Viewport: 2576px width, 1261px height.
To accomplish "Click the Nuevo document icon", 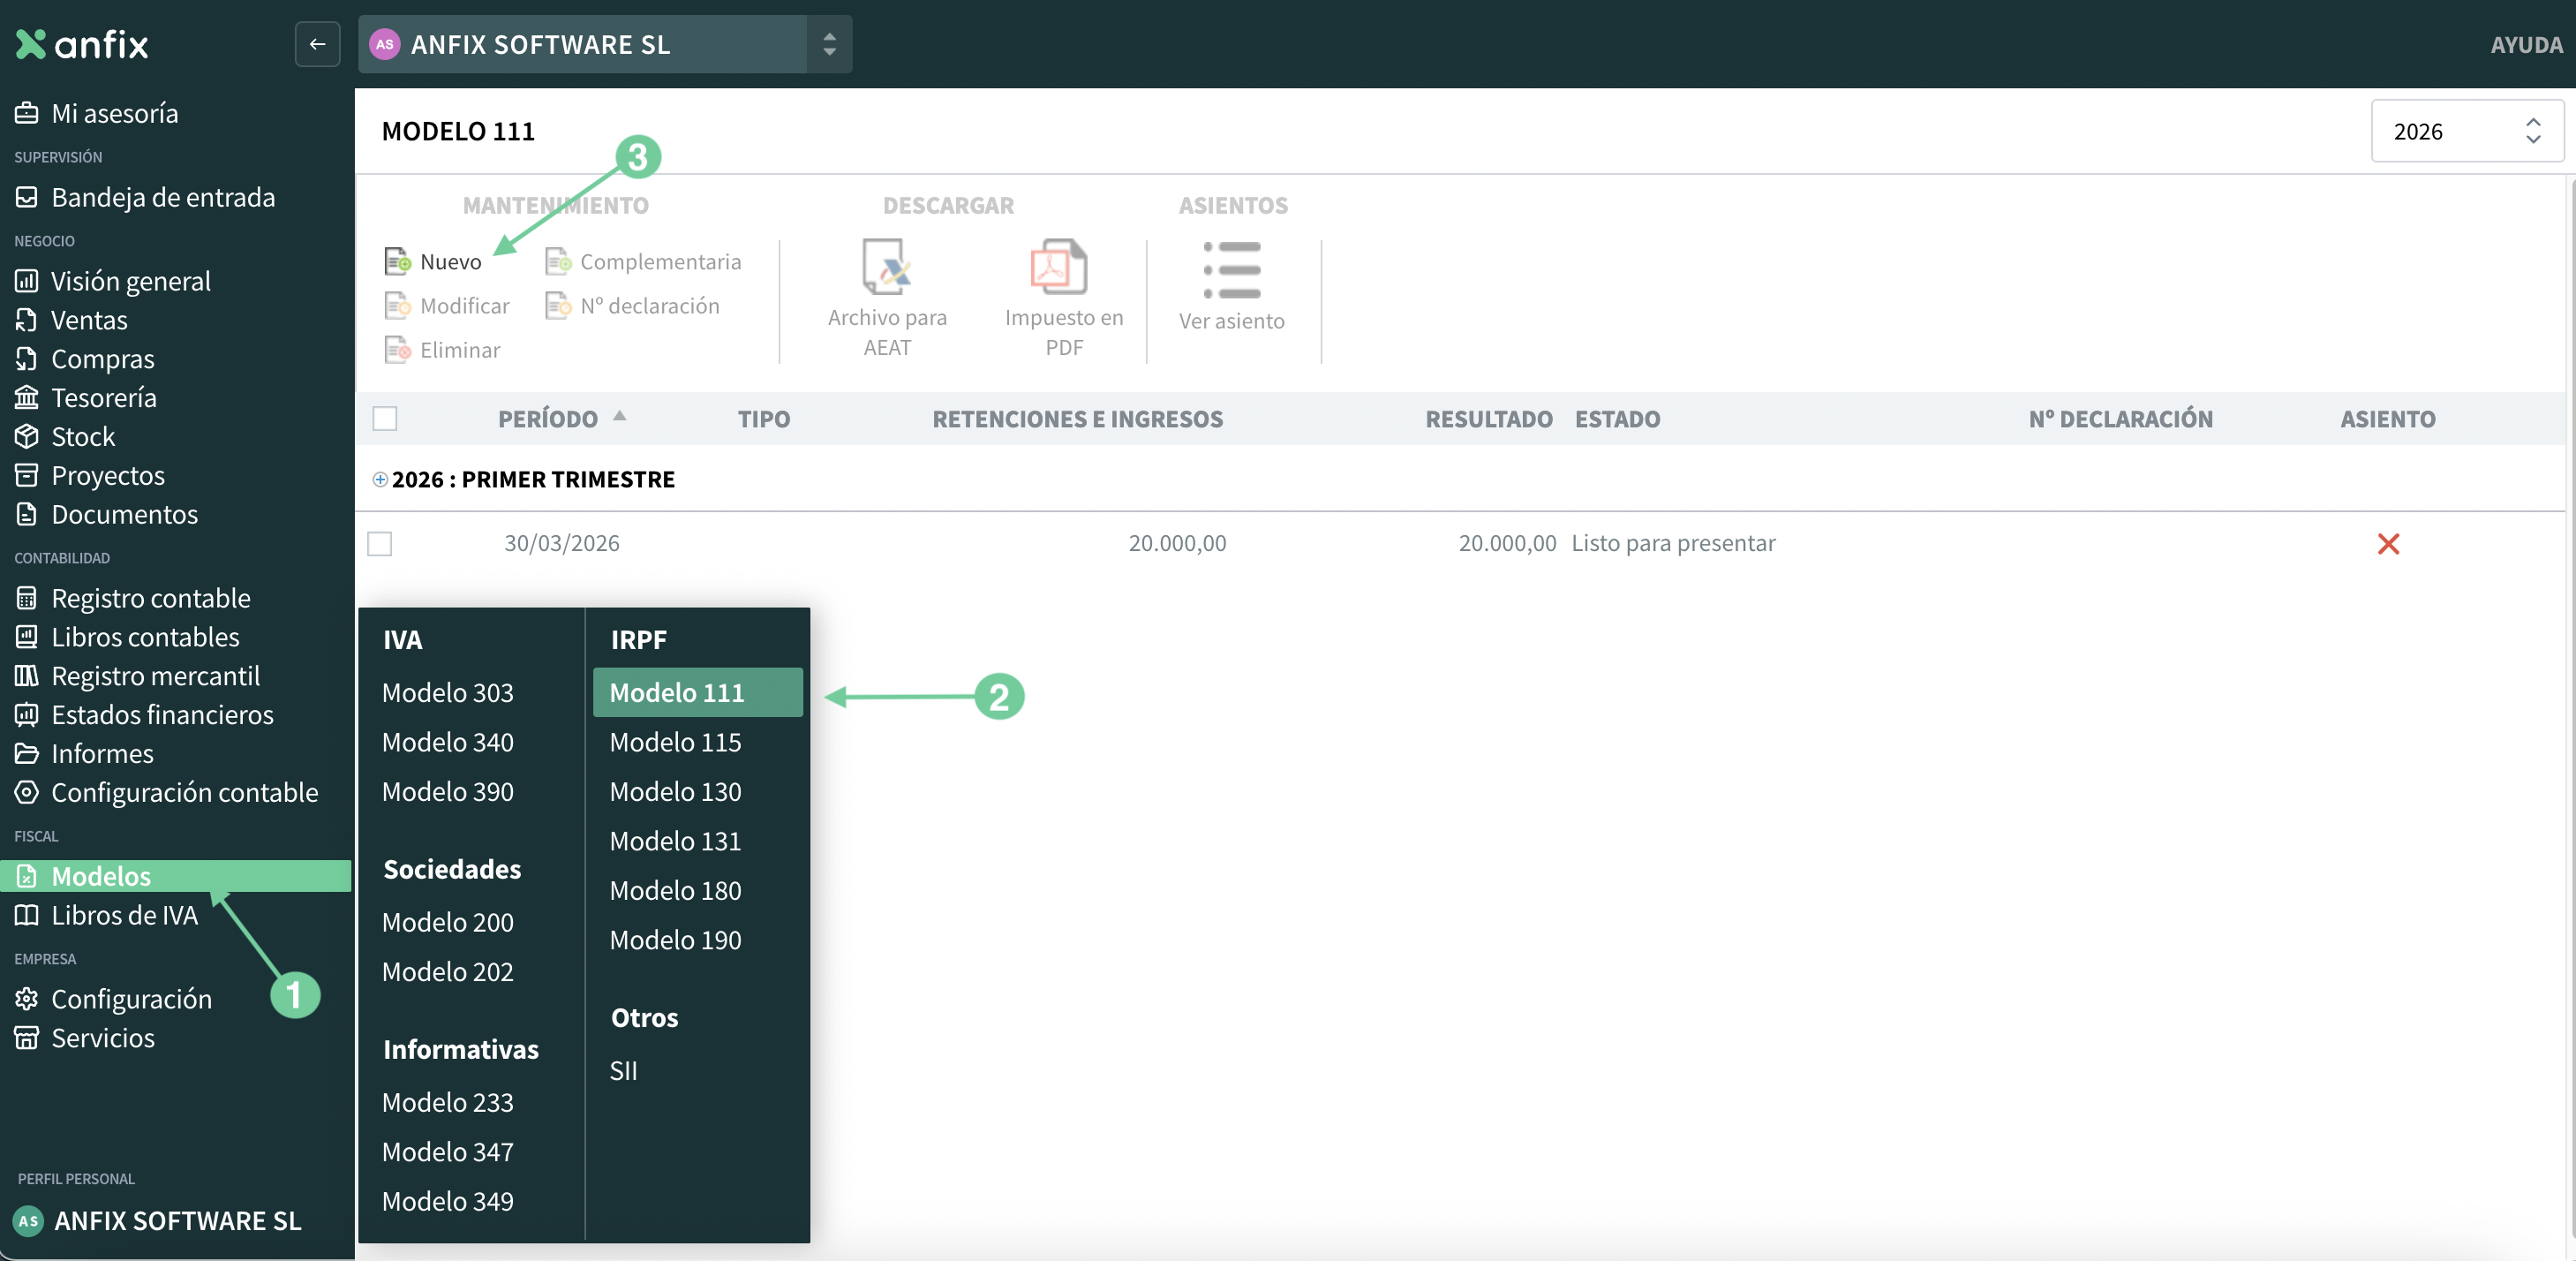I will [398, 261].
